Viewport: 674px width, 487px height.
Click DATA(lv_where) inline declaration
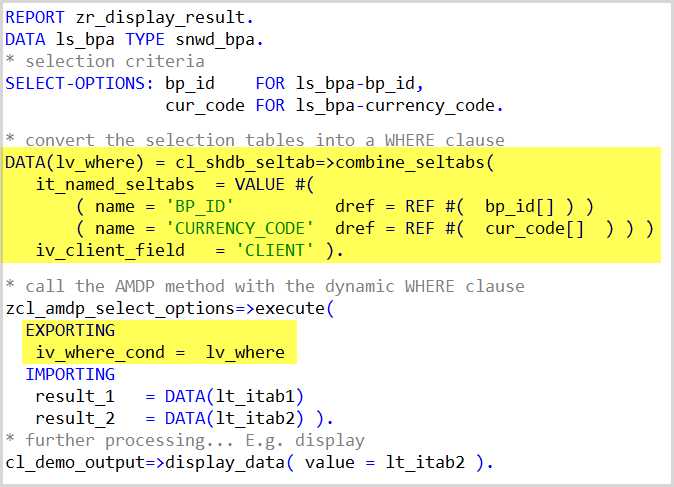tap(74, 163)
